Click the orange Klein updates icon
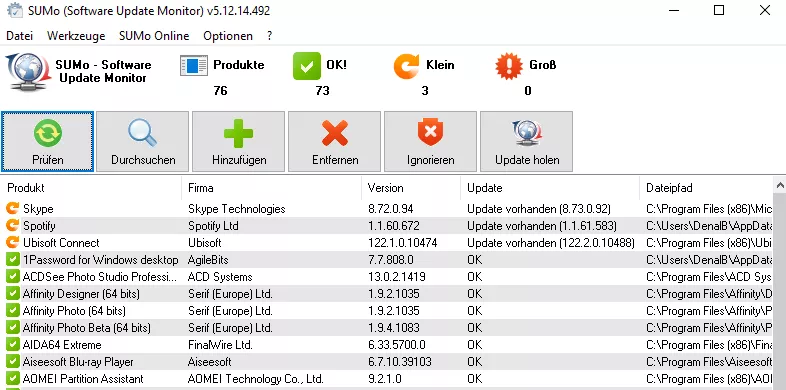The width and height of the screenshot is (786, 390). click(x=407, y=66)
